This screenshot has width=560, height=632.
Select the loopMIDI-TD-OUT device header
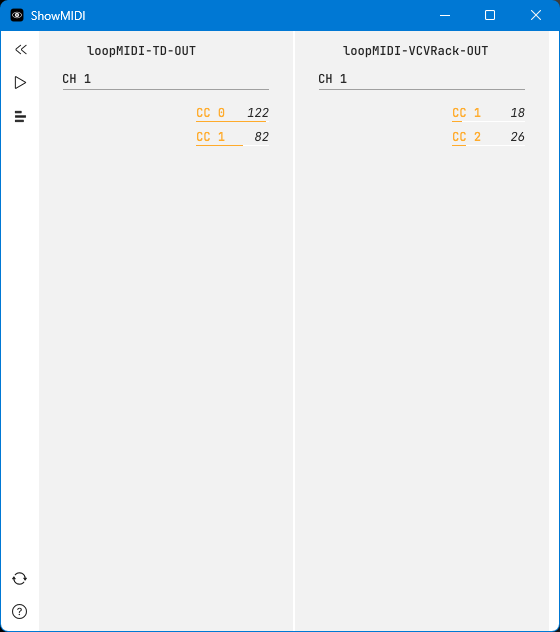(x=142, y=51)
